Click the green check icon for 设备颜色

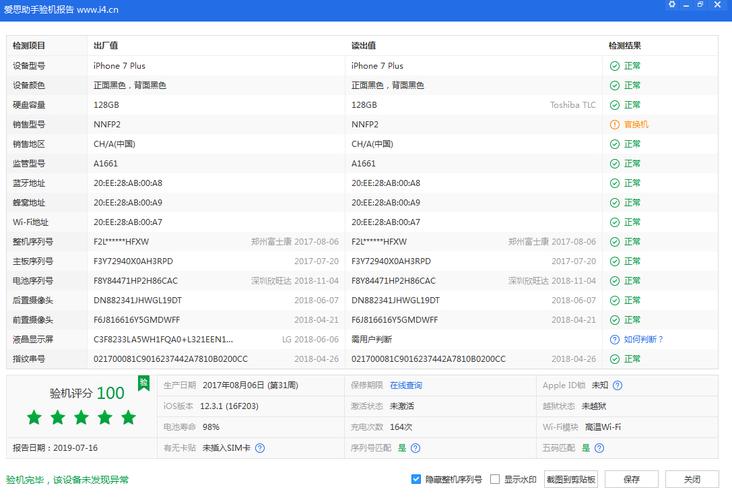615,85
